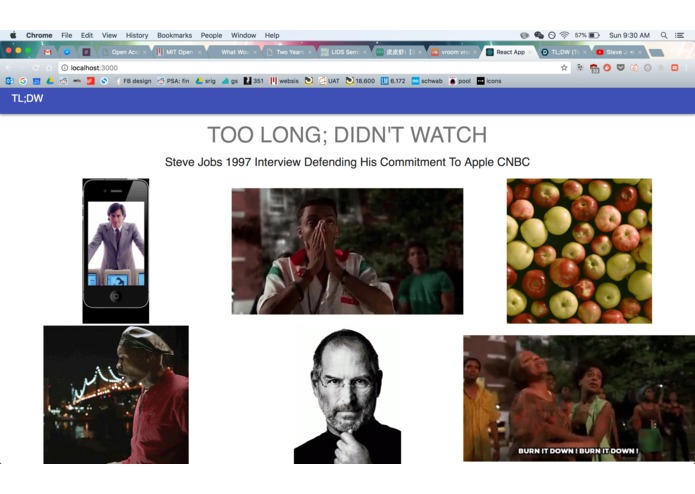Open the gs bookmark
Image resolution: width=695 pixels, height=494 pixels.
(230, 81)
